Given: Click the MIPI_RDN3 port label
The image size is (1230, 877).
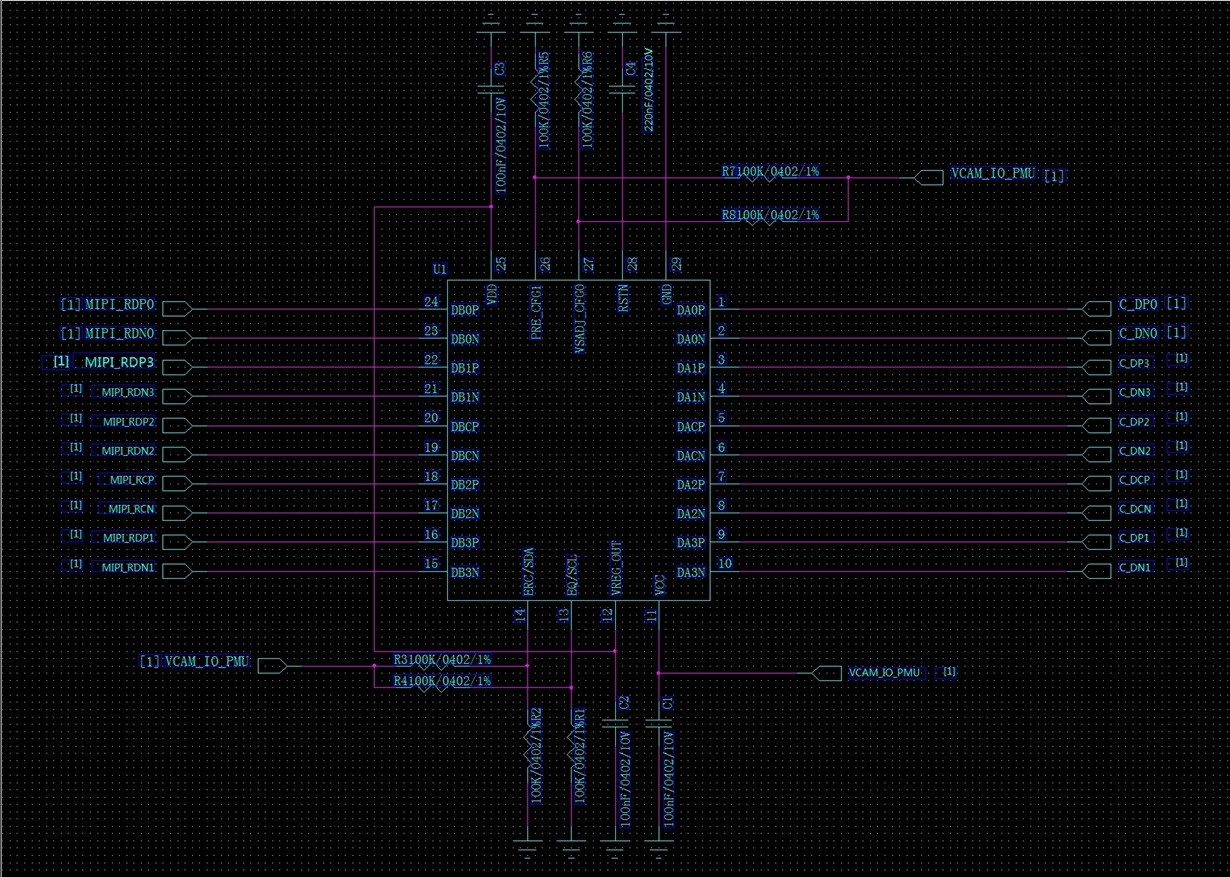Looking at the screenshot, I should coord(128,392).
